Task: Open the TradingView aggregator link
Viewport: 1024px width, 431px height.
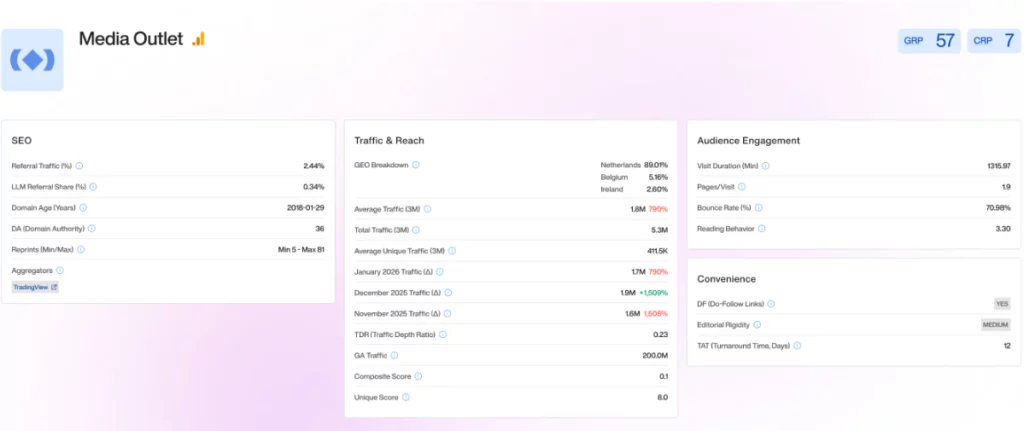Action: [x=35, y=287]
